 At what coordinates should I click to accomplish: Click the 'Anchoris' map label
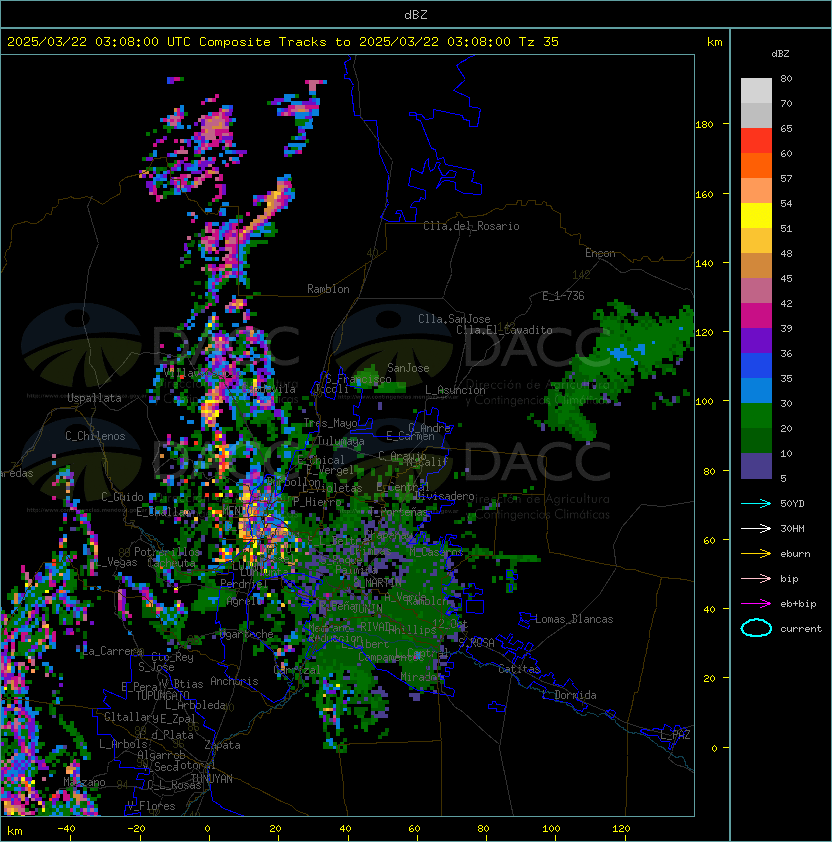click(x=234, y=681)
